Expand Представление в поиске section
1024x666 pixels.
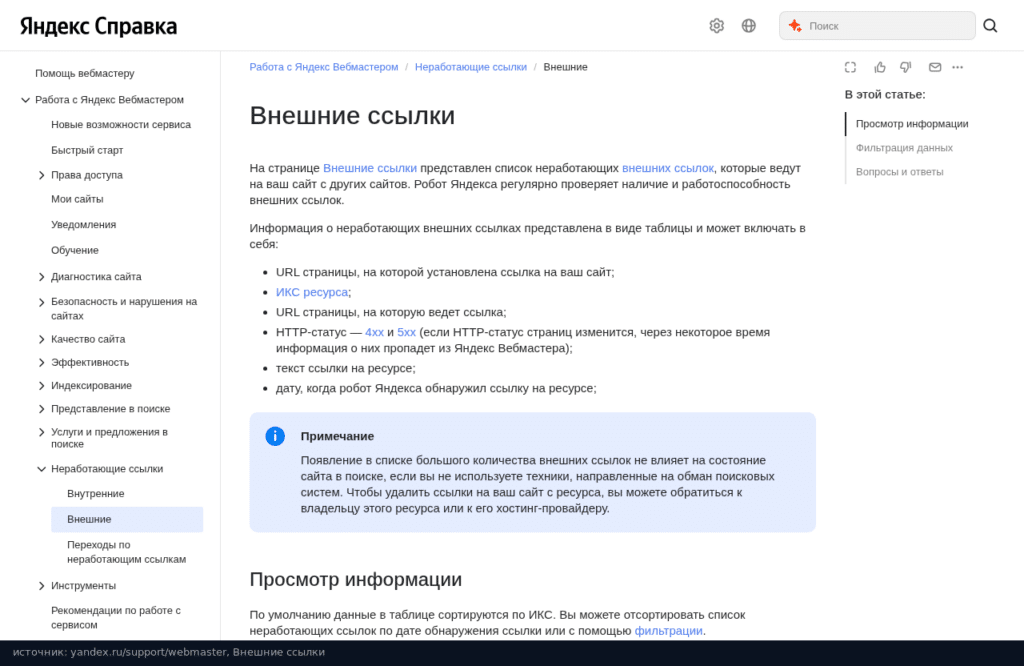pos(42,409)
